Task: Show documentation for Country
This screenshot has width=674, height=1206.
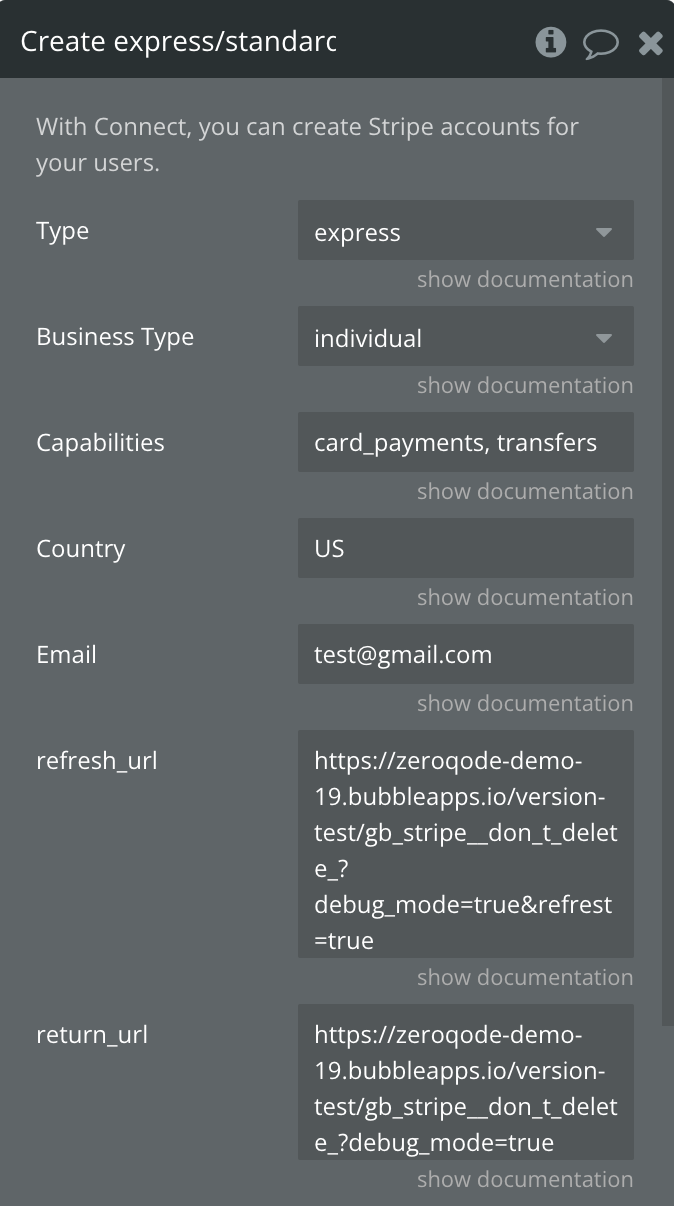Action: (525, 598)
